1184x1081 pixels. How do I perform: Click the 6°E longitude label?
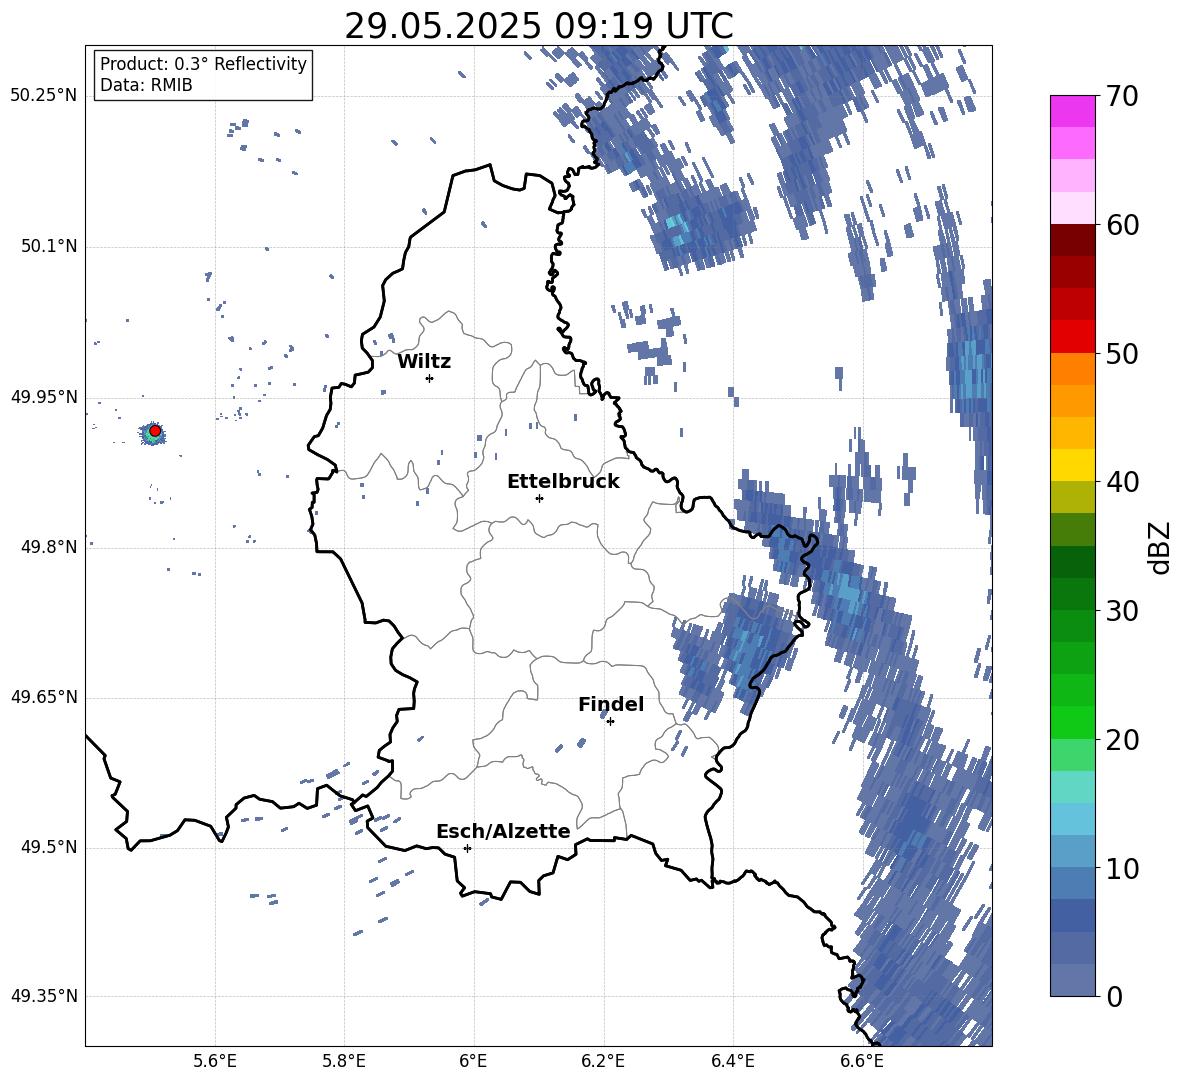coord(473,1061)
